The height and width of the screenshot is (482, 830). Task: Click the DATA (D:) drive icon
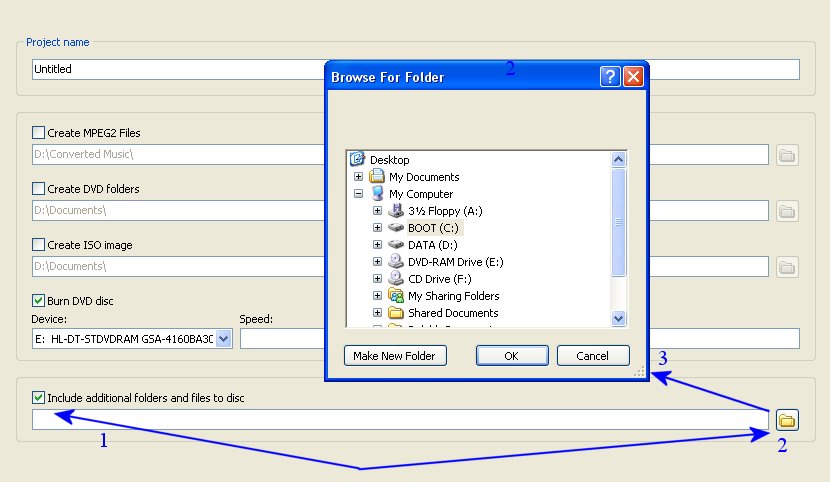click(x=395, y=244)
